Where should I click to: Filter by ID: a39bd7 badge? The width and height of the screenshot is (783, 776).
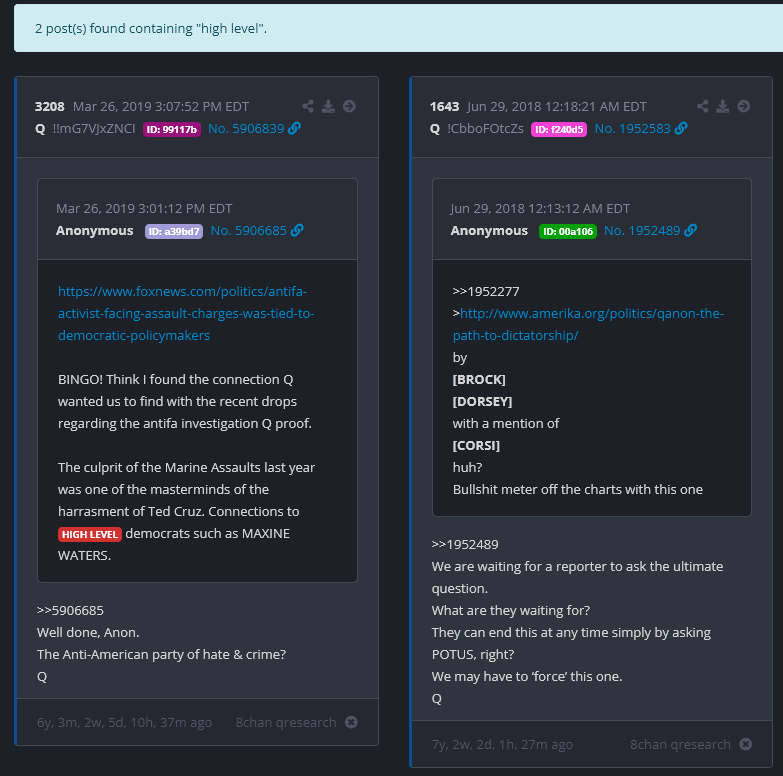tap(174, 231)
